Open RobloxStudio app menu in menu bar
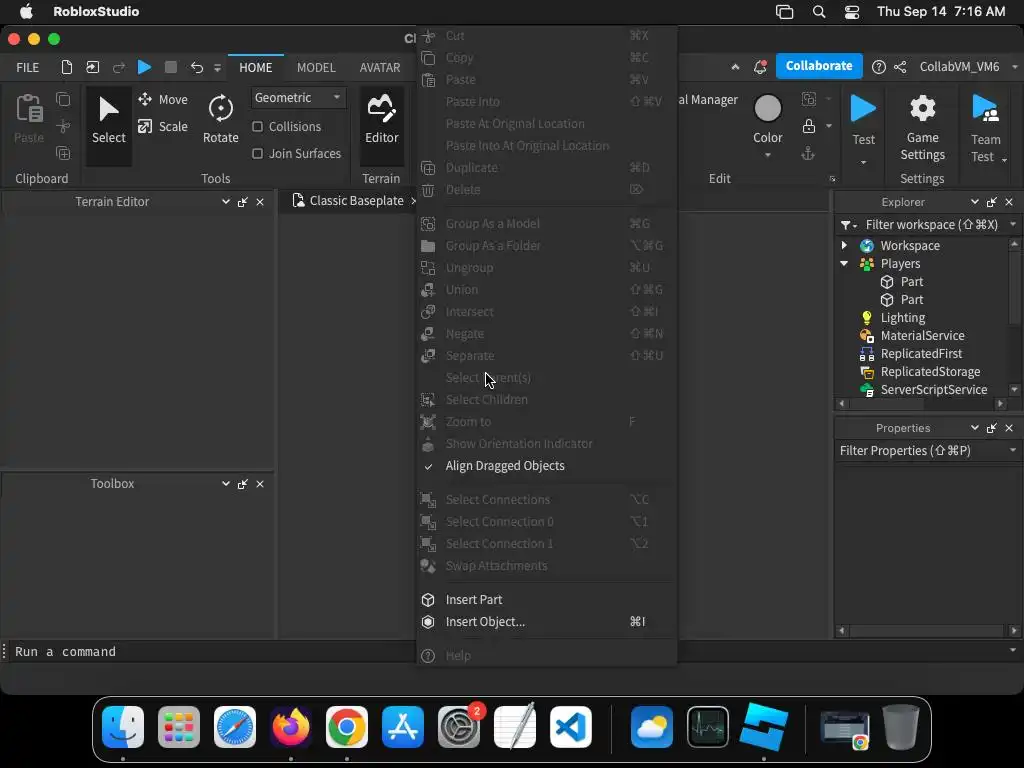The image size is (1024, 768). point(96,12)
